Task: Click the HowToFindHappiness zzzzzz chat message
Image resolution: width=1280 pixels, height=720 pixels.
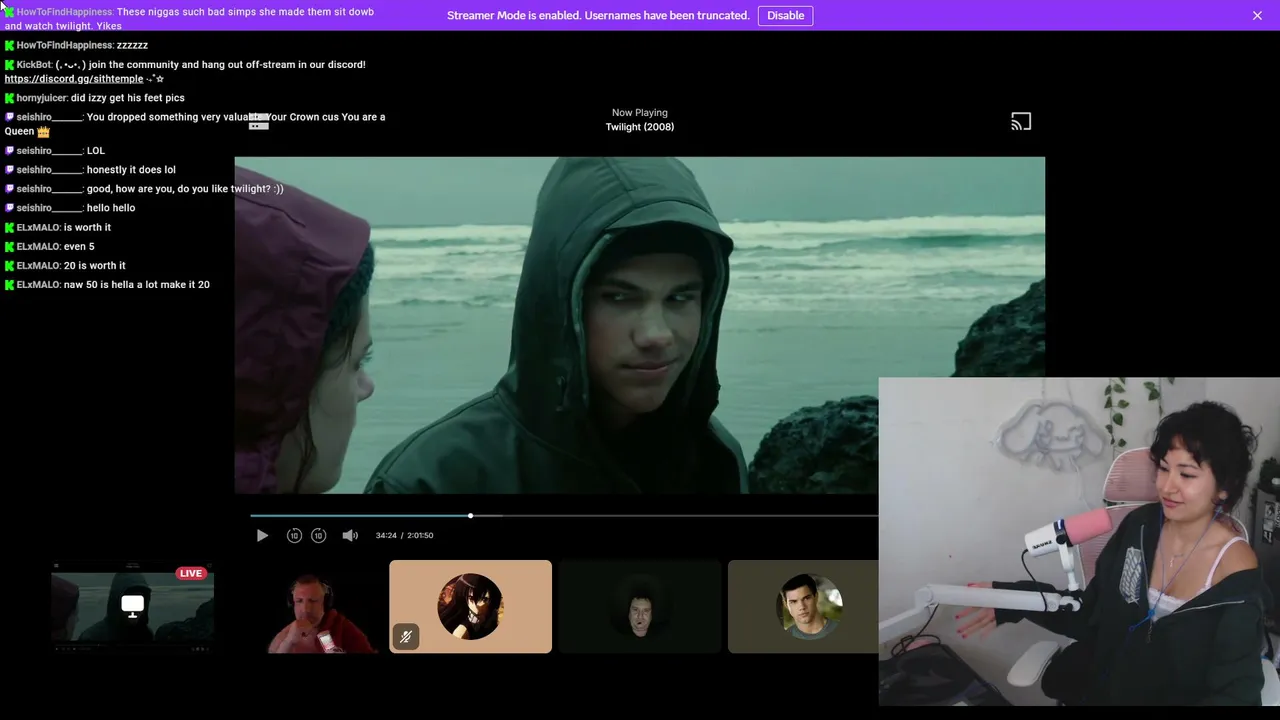Action: (76, 45)
